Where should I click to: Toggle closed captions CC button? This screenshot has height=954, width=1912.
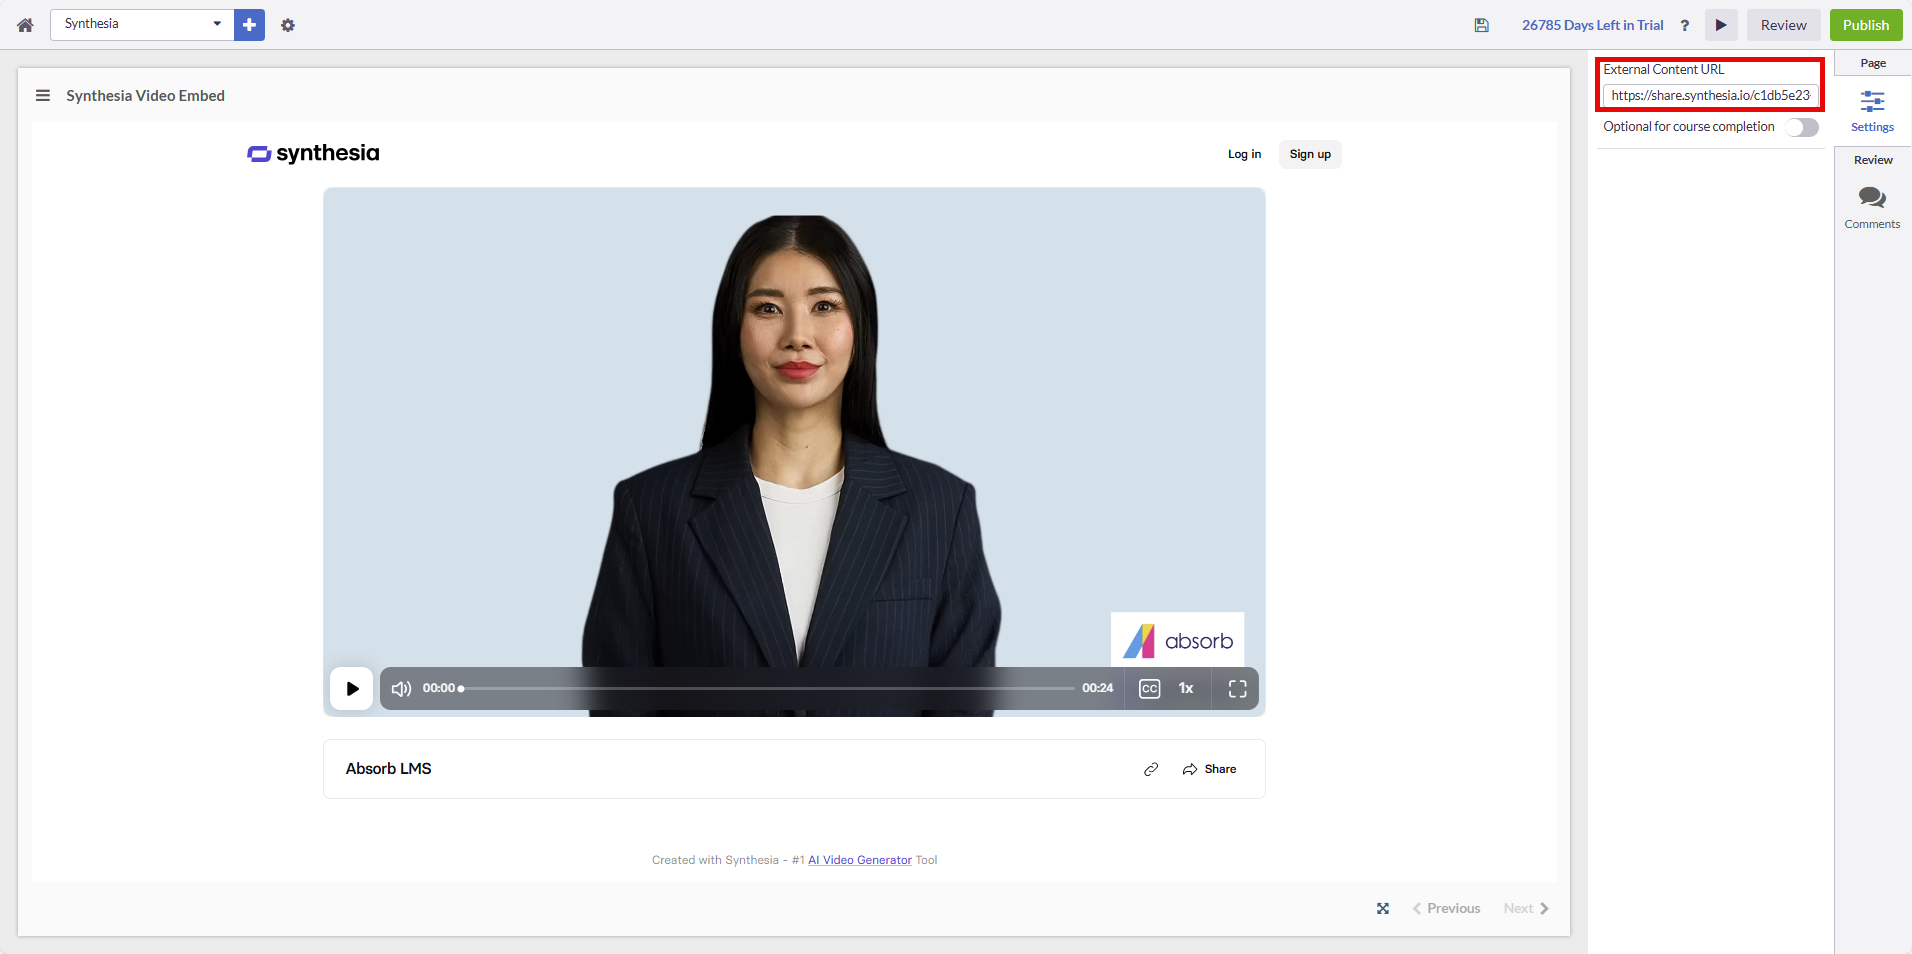click(x=1149, y=688)
